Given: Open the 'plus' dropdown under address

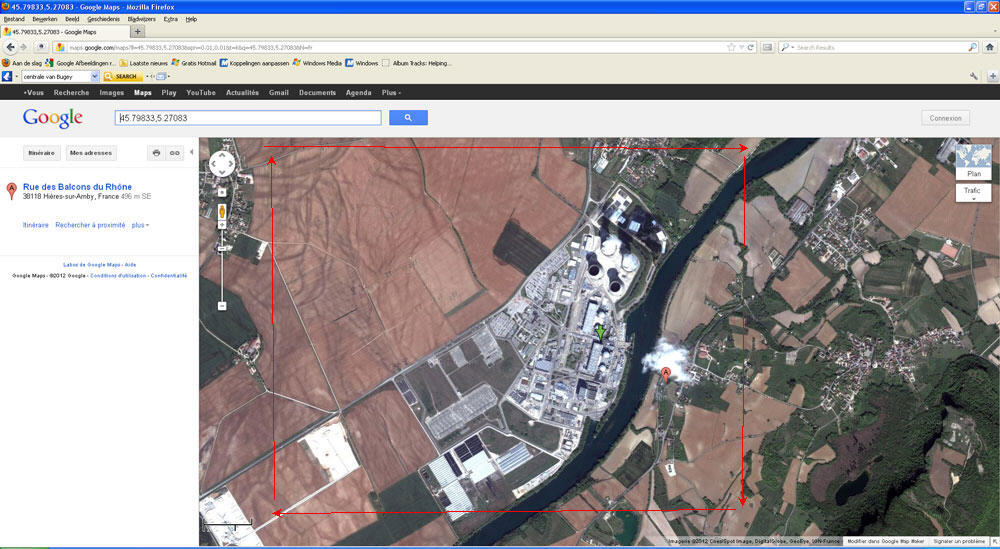Looking at the screenshot, I should [x=140, y=225].
